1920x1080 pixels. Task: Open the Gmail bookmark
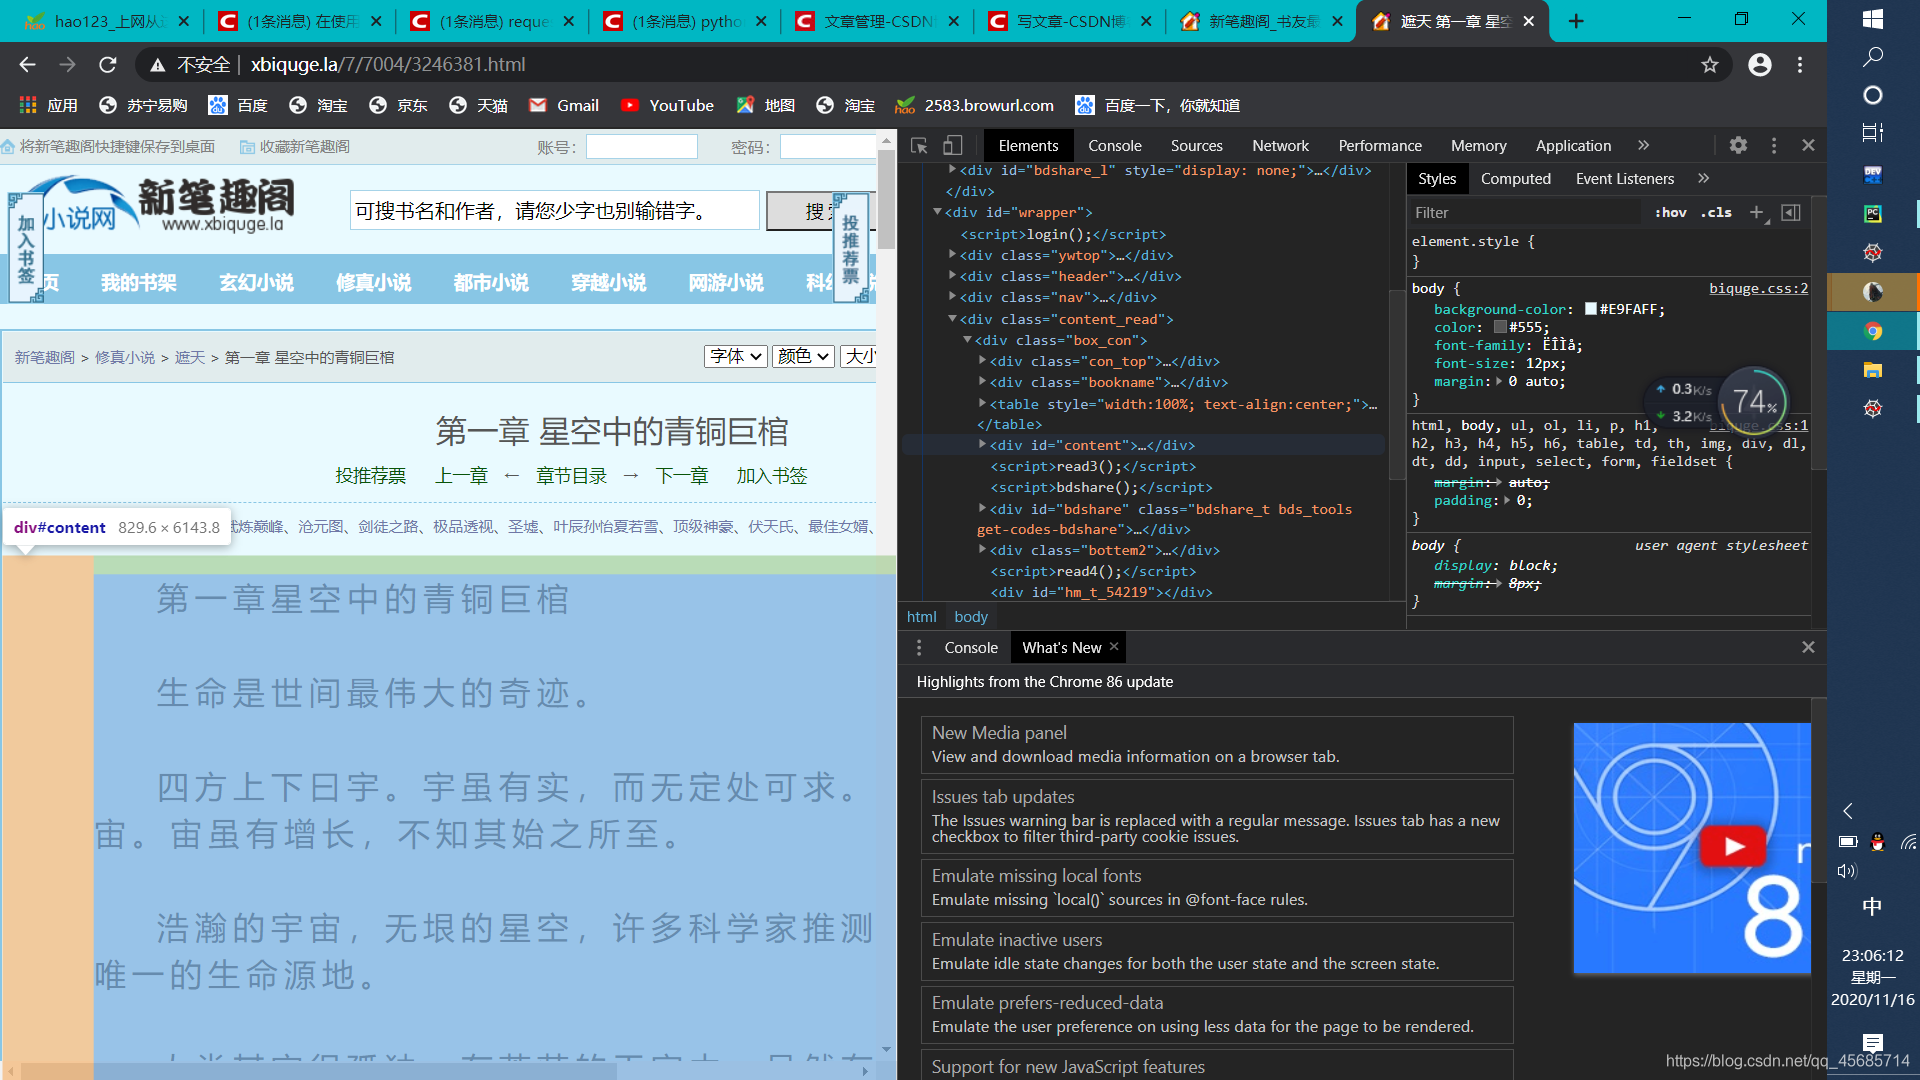tap(564, 106)
